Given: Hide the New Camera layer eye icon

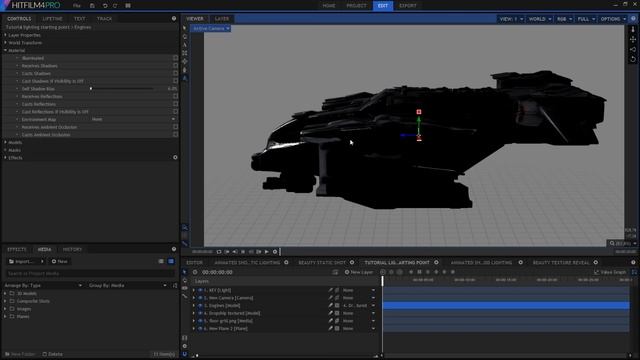Looking at the screenshot, I should click(200, 298).
